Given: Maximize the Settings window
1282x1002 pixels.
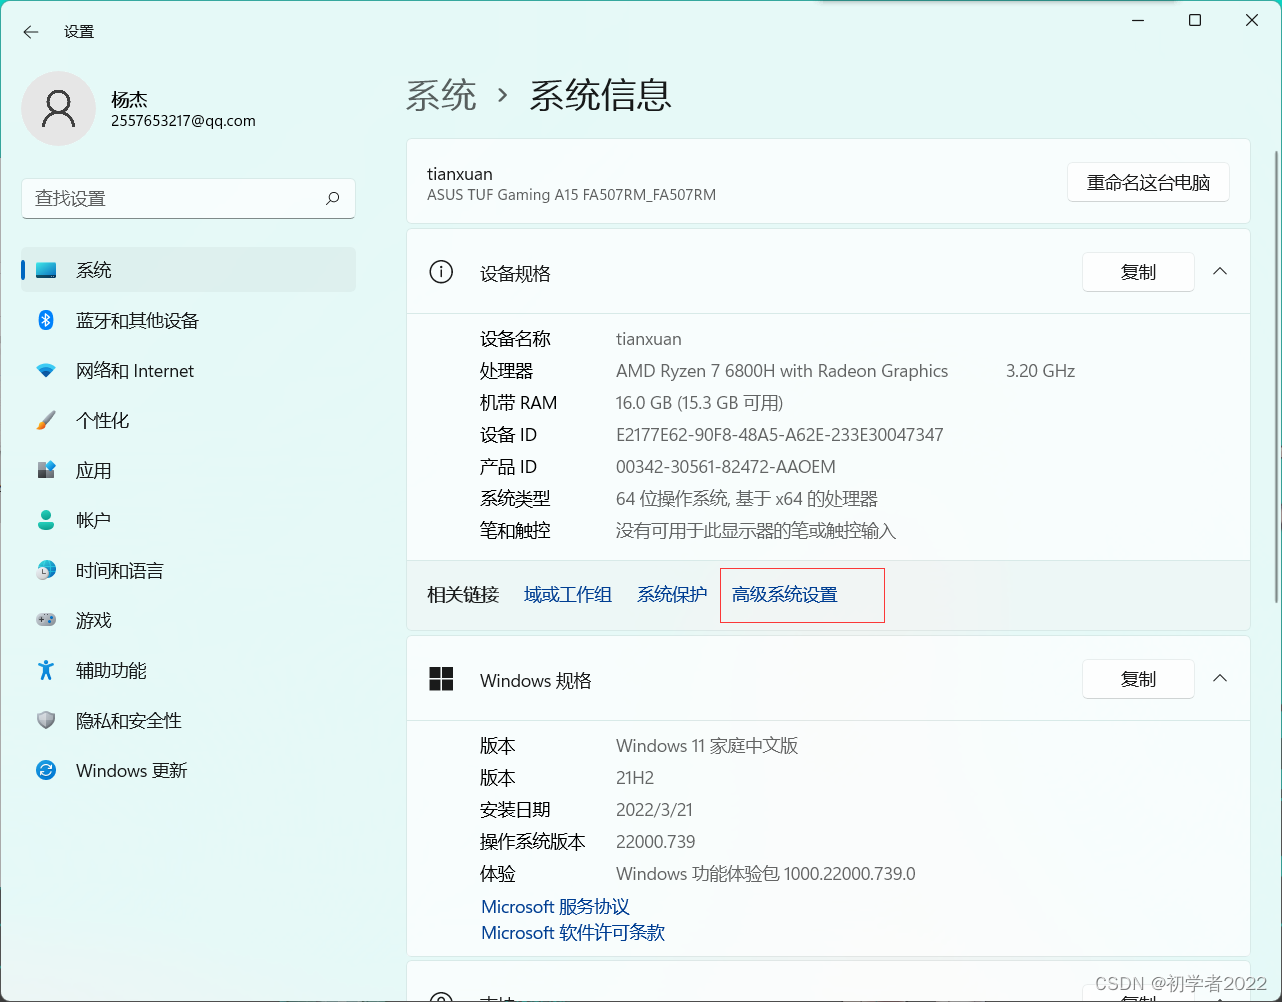Looking at the screenshot, I should 1195,20.
